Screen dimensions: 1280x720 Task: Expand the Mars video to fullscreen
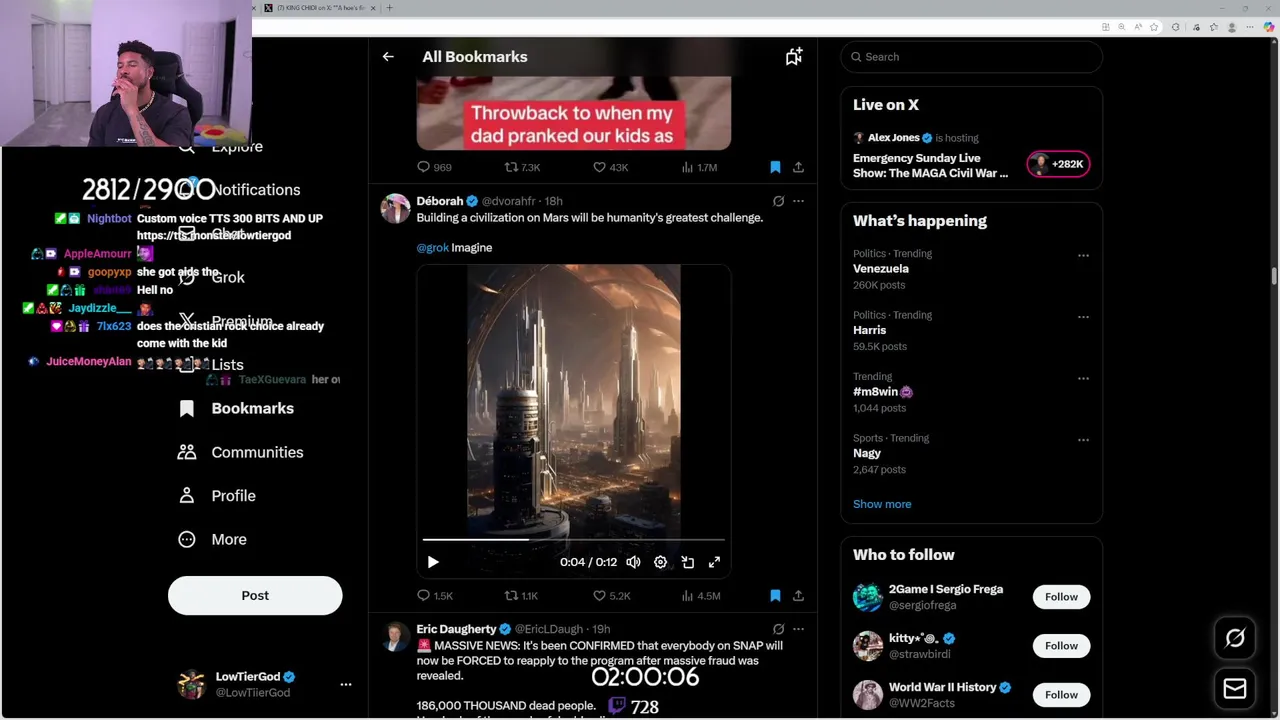pyautogui.click(x=714, y=562)
